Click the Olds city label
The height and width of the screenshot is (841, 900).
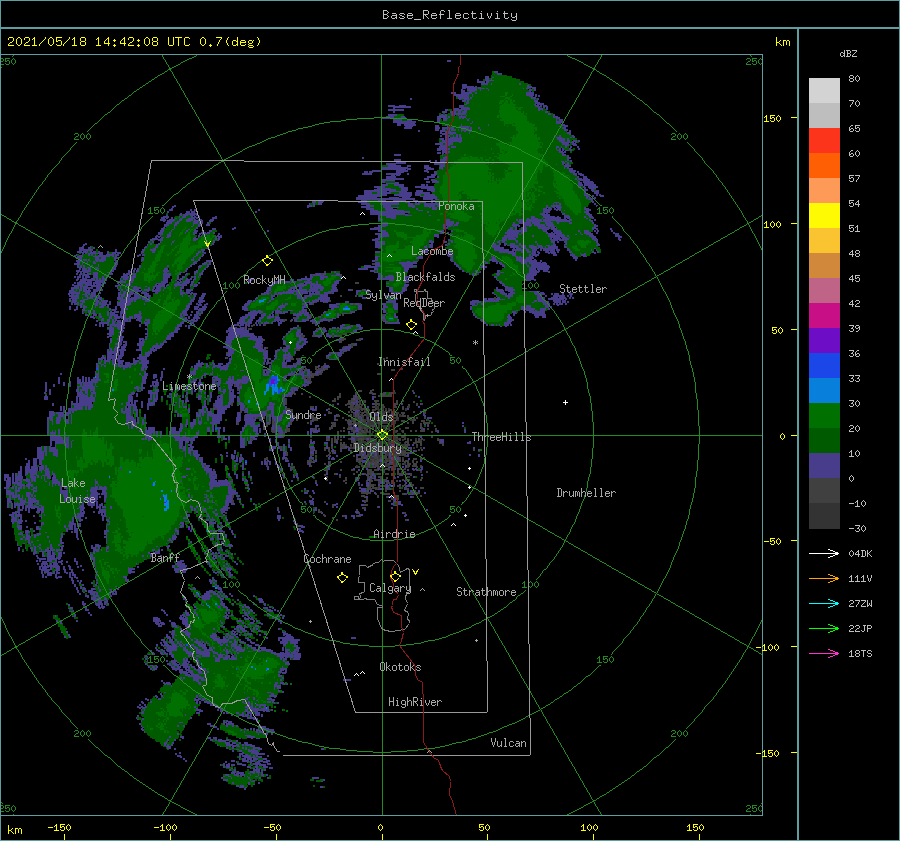tap(381, 416)
